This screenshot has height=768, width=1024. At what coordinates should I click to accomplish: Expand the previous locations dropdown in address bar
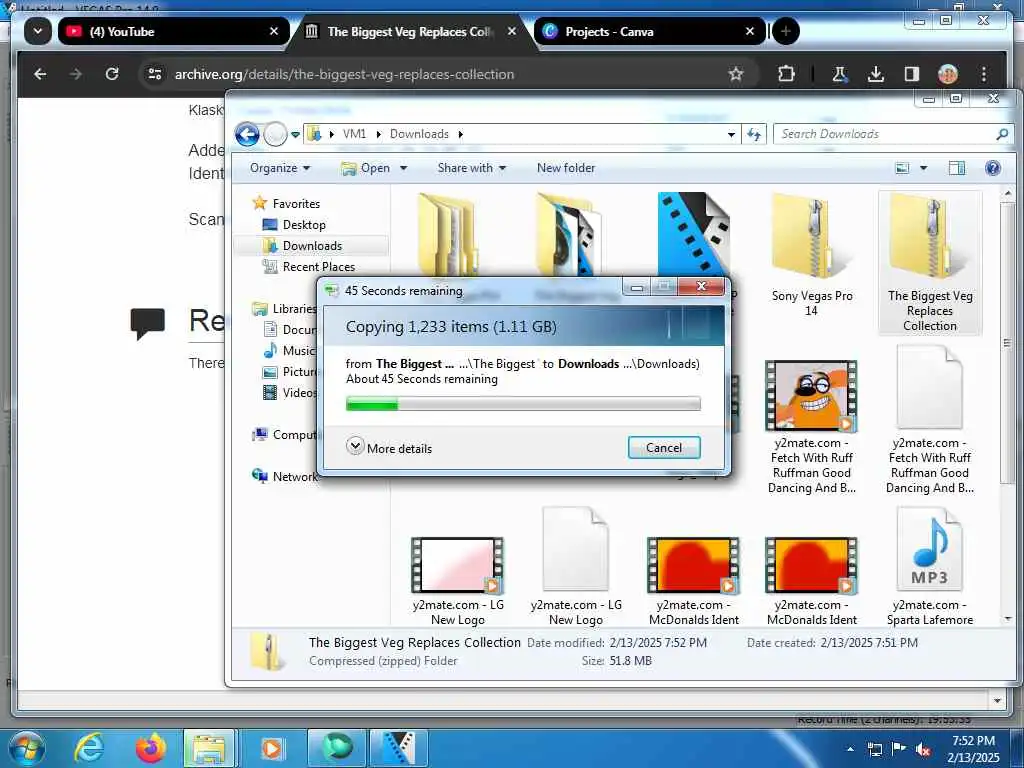point(731,135)
